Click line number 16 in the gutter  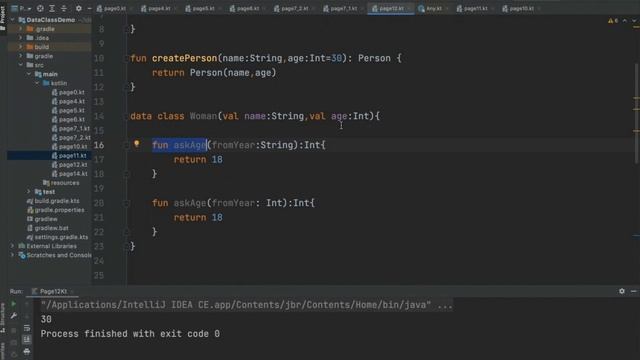point(99,145)
